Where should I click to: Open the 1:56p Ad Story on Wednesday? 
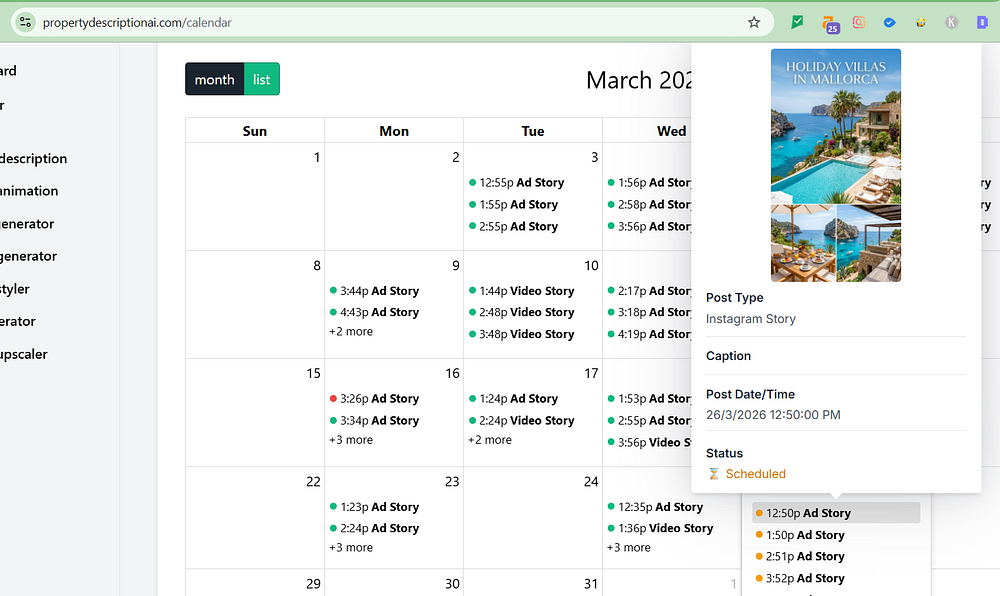point(649,182)
